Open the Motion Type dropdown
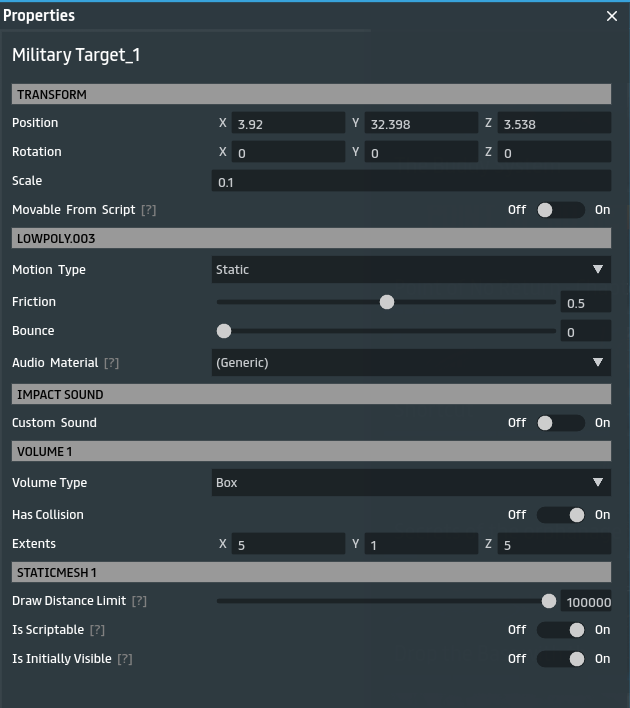630x708 pixels. click(411, 270)
